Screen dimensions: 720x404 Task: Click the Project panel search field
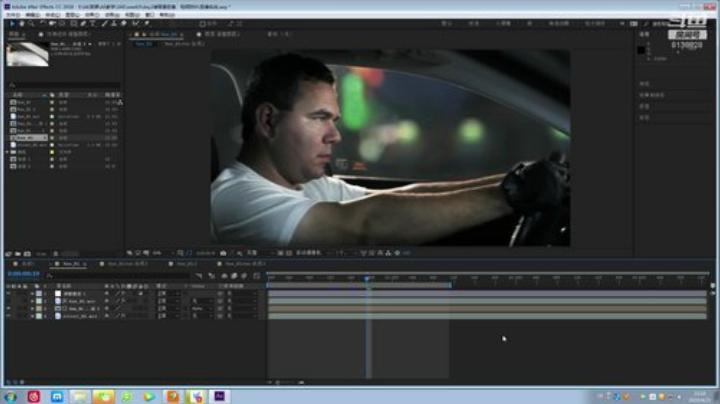click(64, 85)
